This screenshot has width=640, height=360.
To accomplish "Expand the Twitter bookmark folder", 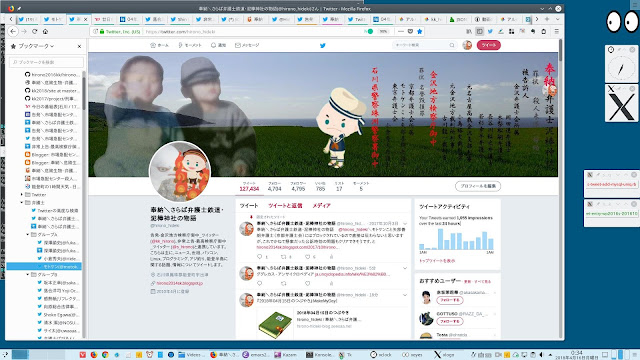I will pos(22,195).
